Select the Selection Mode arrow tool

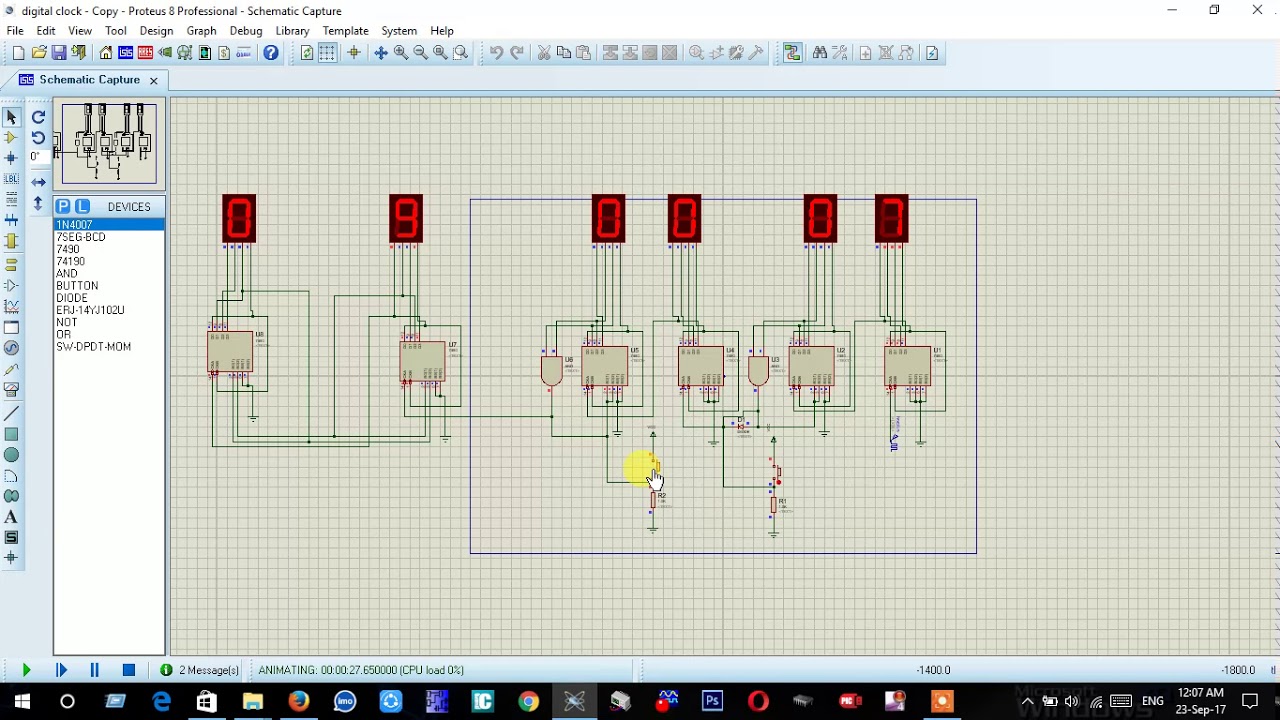12,118
